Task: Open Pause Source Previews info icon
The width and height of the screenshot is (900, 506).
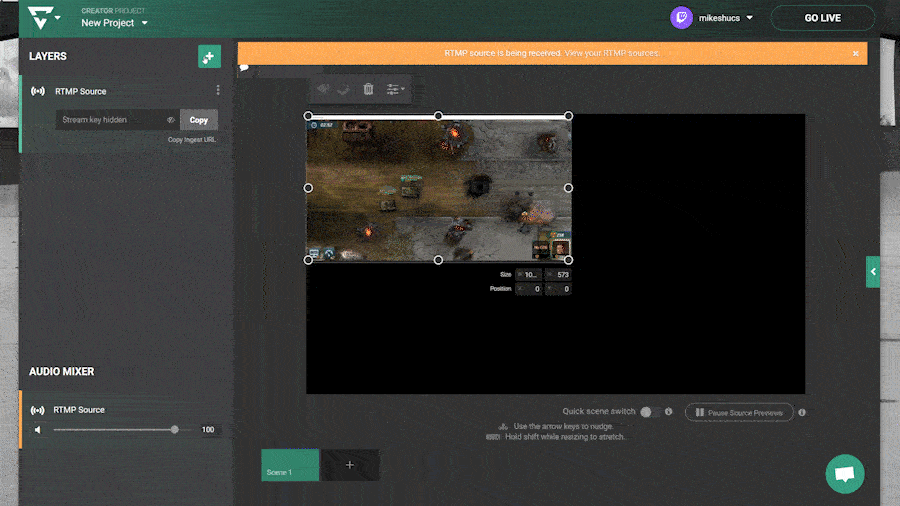Action: [802, 412]
